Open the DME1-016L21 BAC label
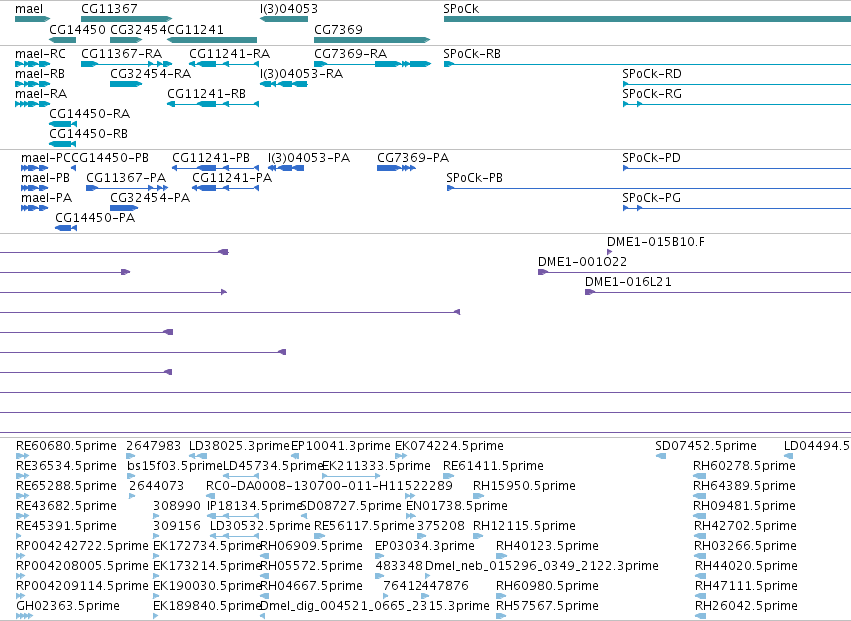Image resolution: width=851 pixels, height=621 pixels. point(628,282)
